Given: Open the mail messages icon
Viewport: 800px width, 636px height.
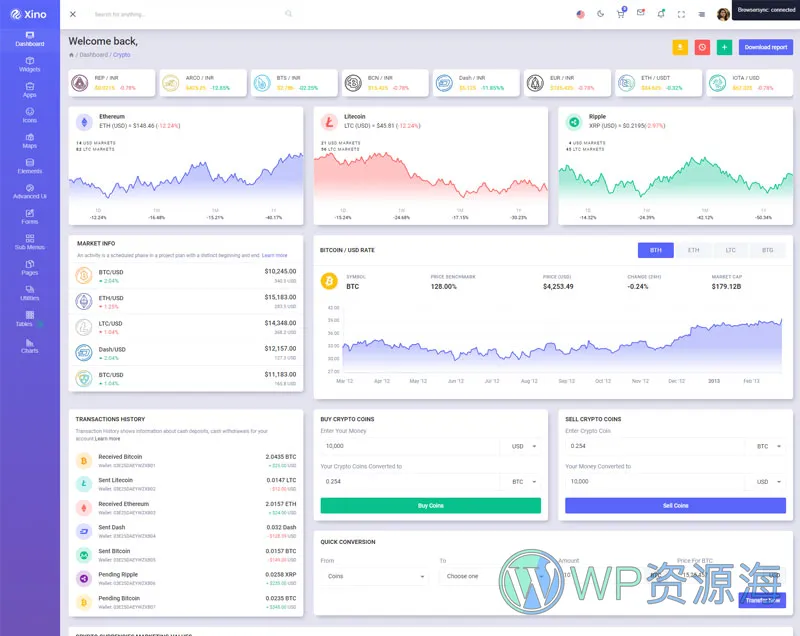Looking at the screenshot, I should tap(640, 14).
